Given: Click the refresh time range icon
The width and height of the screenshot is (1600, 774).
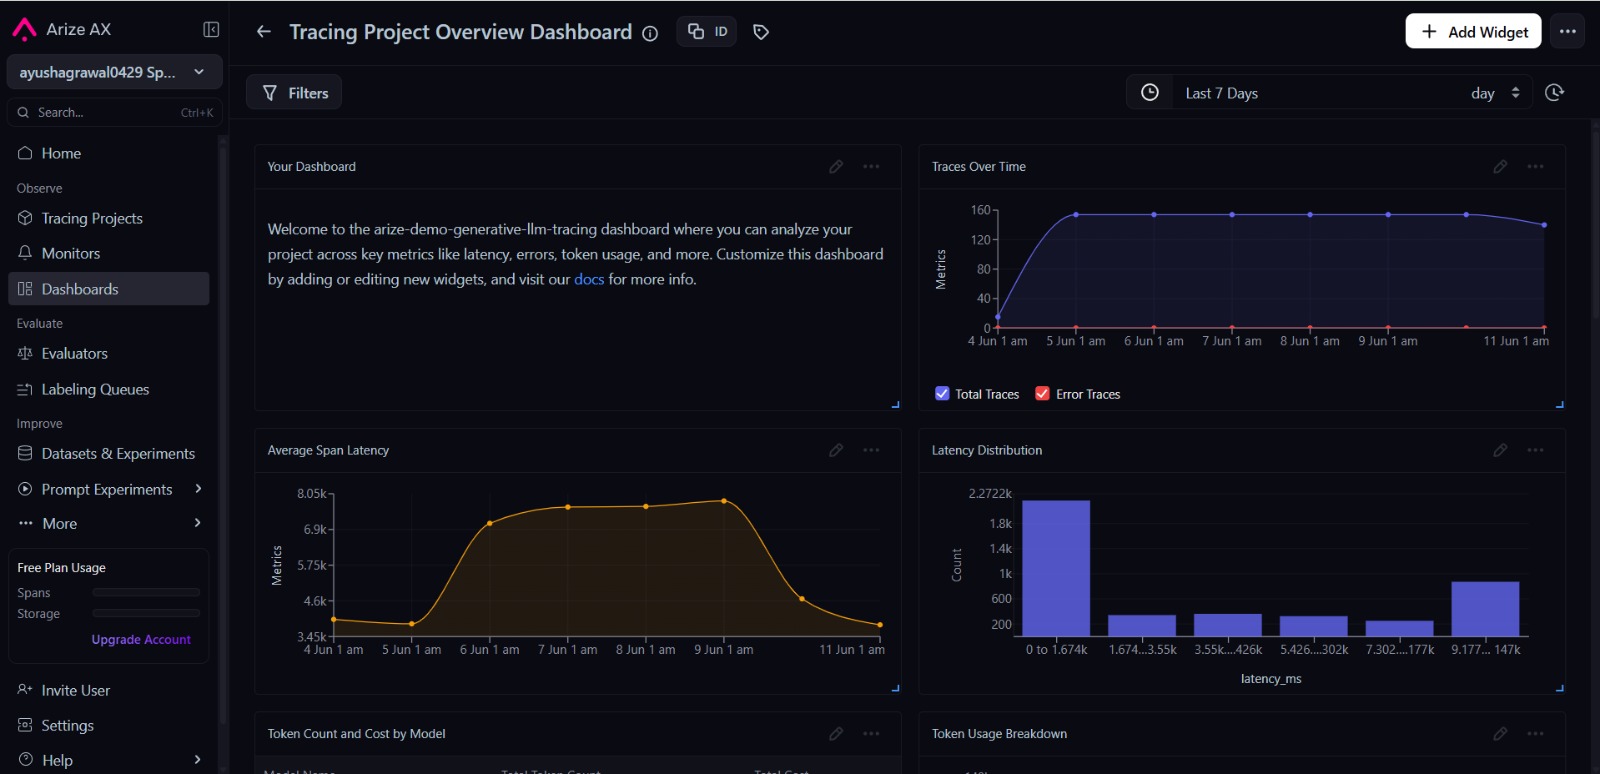Looking at the screenshot, I should click(1554, 92).
